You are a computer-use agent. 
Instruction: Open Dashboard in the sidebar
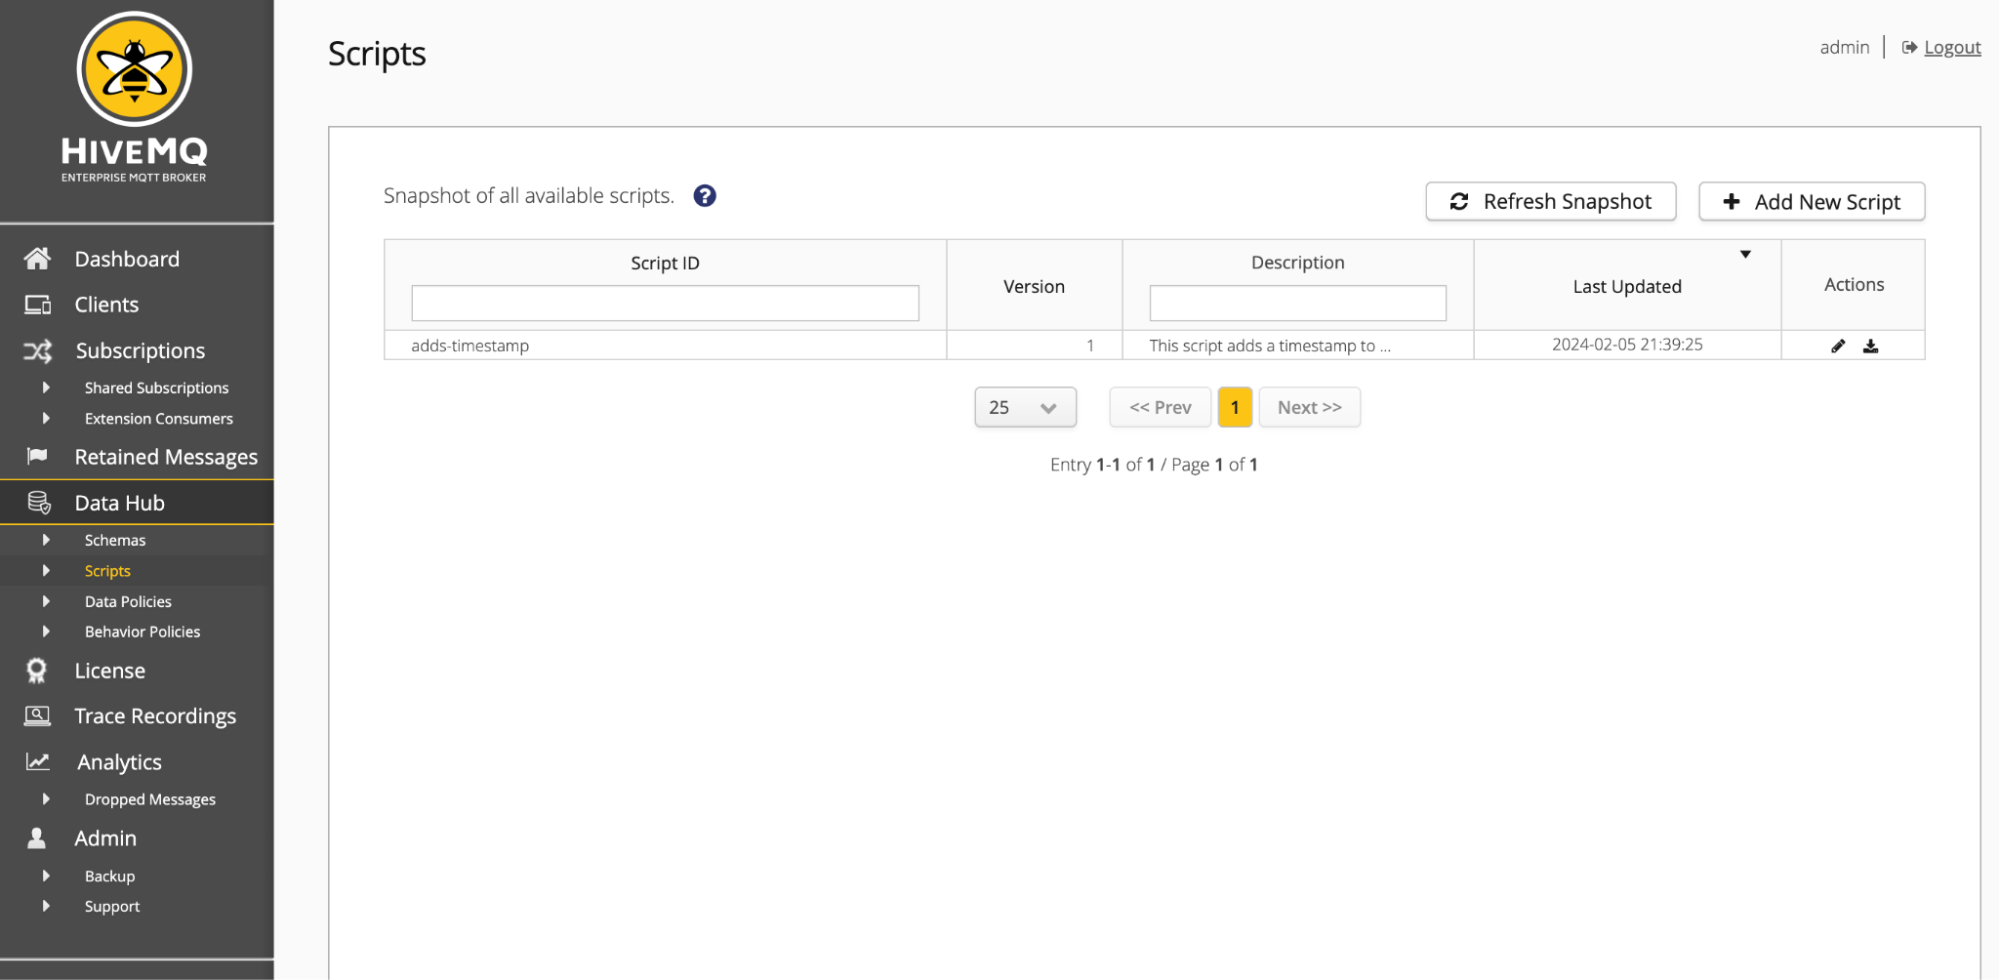[127, 259]
